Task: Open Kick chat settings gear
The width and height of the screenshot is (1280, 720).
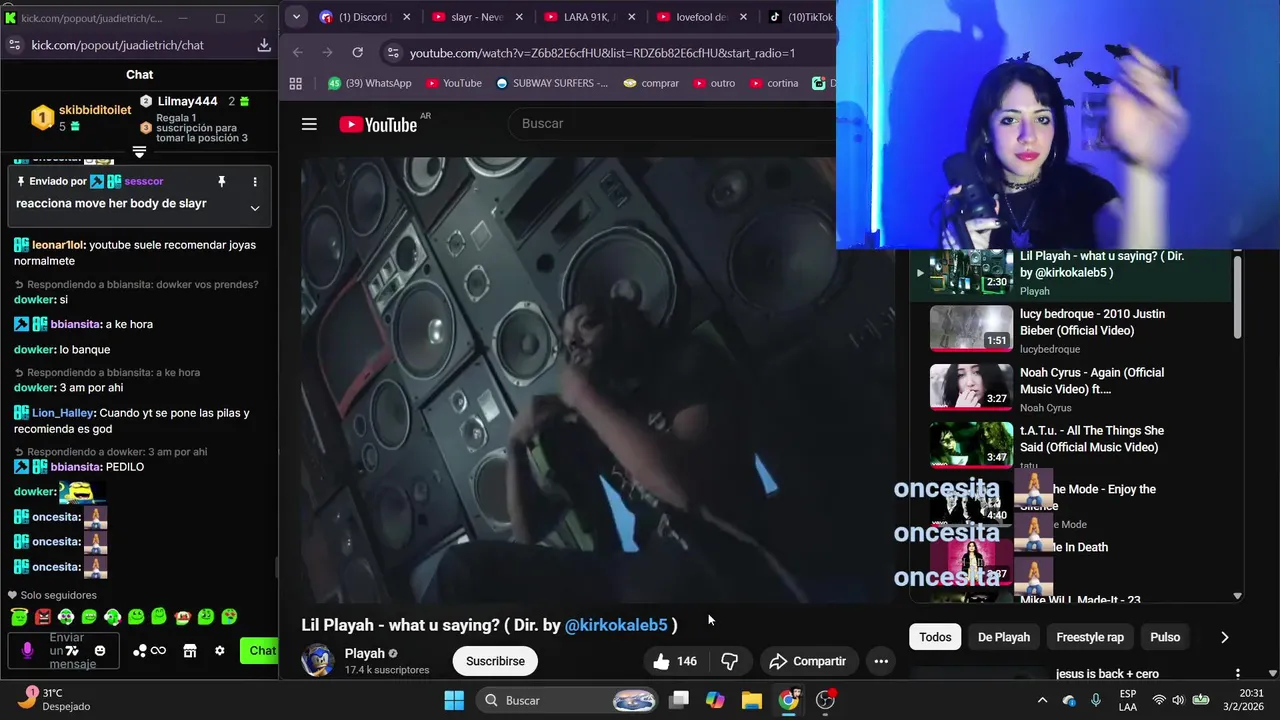Action: tap(220, 651)
